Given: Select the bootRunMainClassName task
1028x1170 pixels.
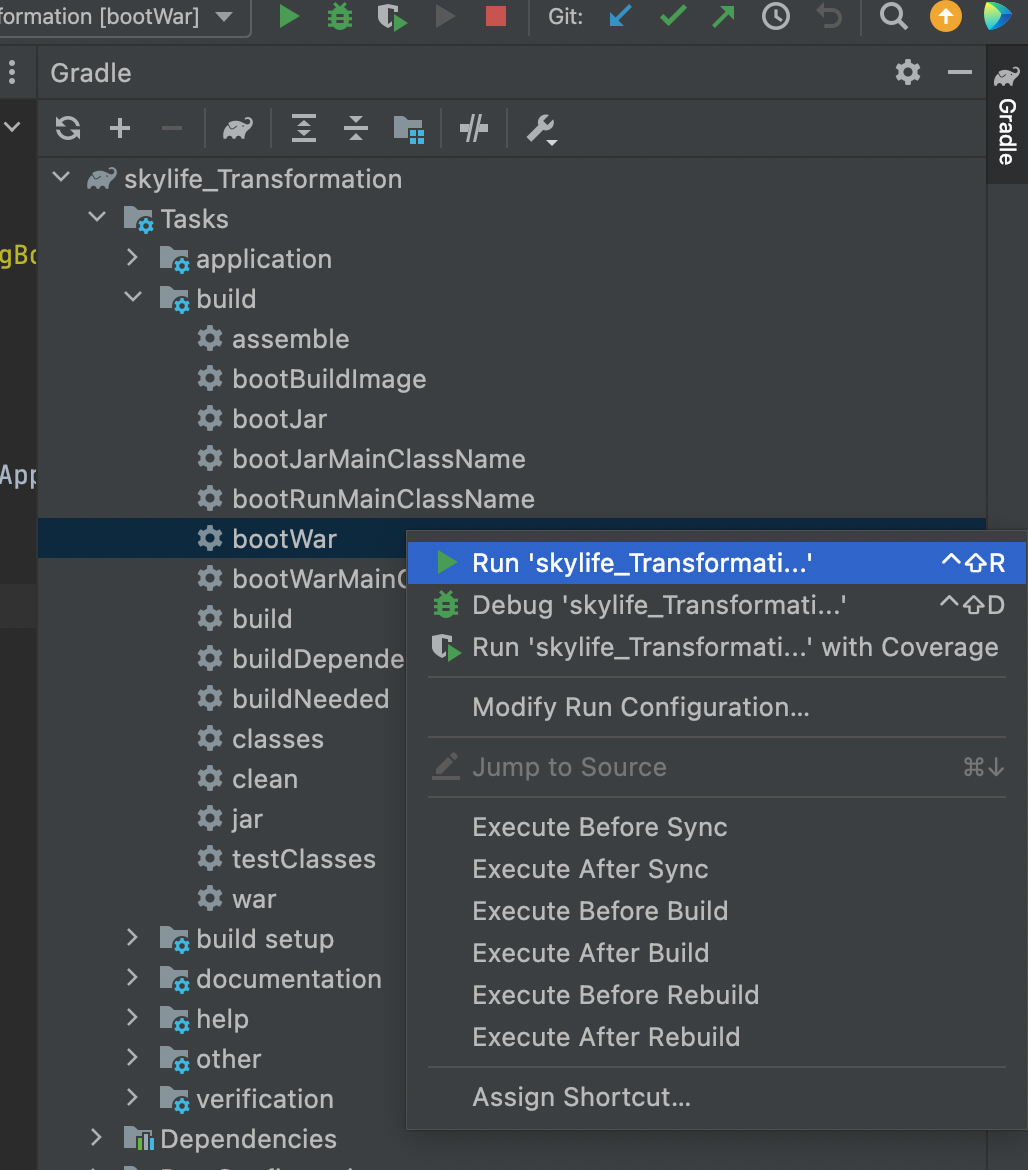Looking at the screenshot, I should pyautogui.click(x=383, y=499).
